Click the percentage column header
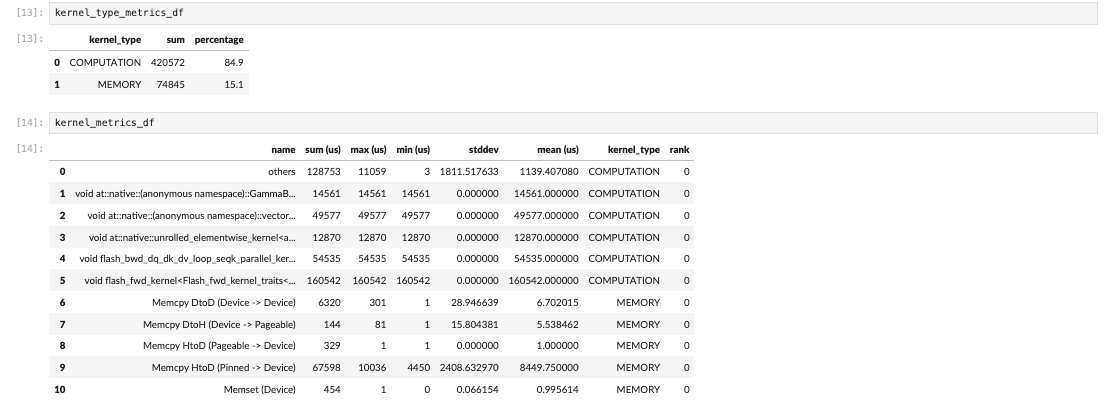 (219, 40)
